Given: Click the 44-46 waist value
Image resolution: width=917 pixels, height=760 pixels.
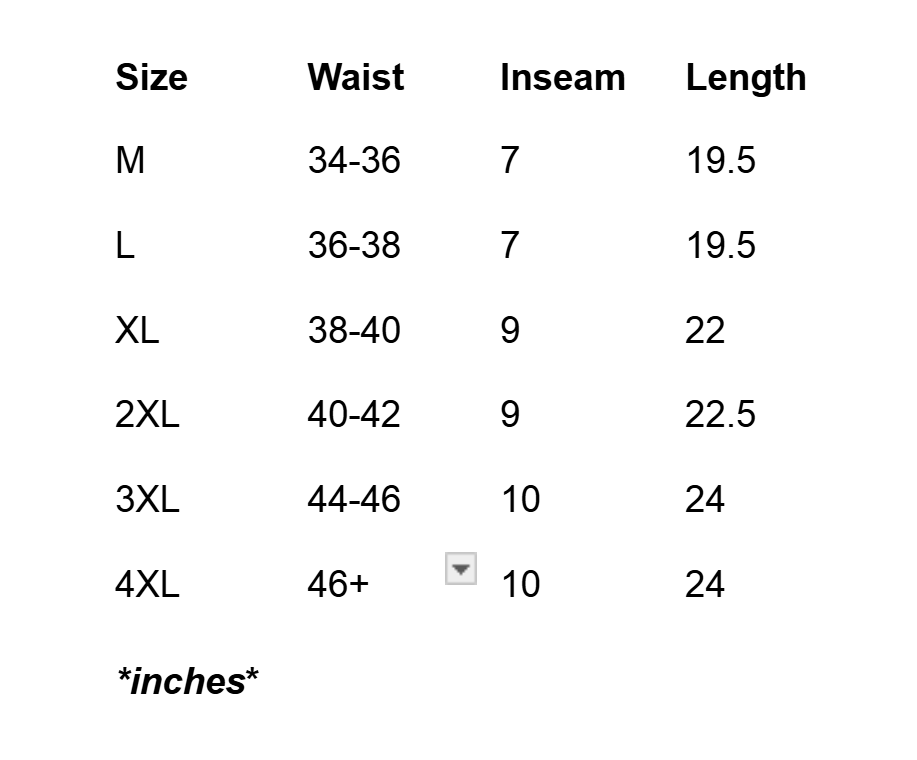Looking at the screenshot, I should (354, 499).
